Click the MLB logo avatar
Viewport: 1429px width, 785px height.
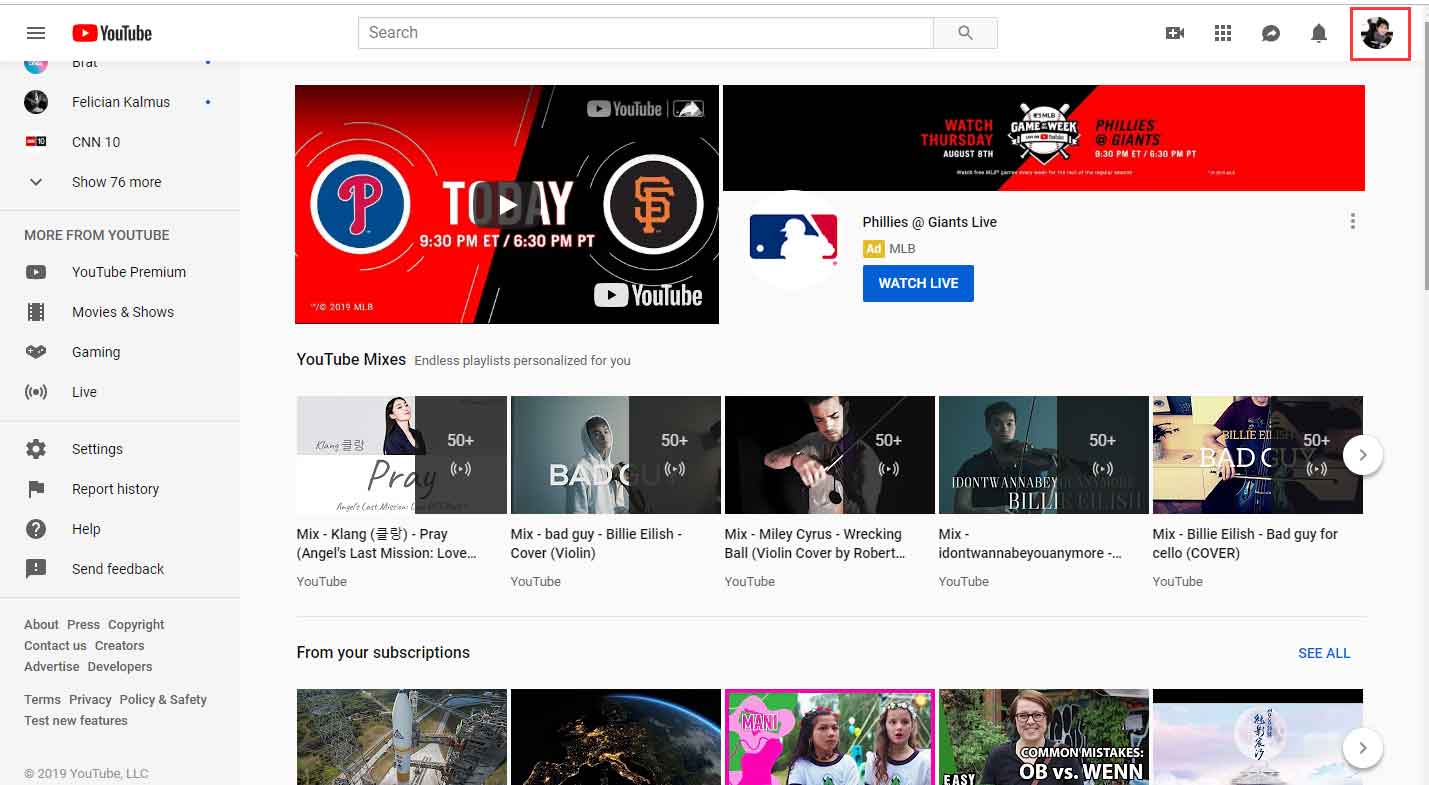tap(793, 239)
